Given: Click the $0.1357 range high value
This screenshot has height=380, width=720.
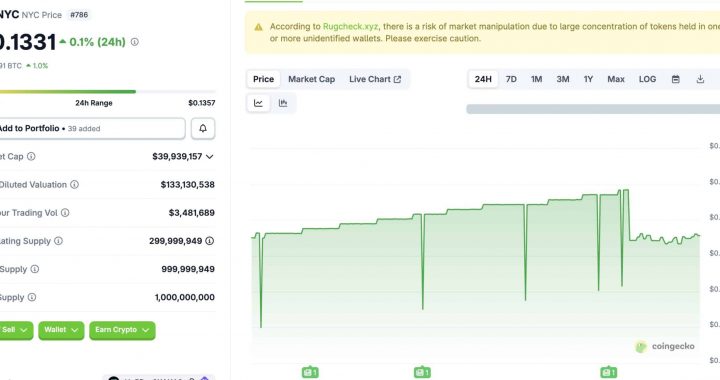Looking at the screenshot, I should pos(202,103).
